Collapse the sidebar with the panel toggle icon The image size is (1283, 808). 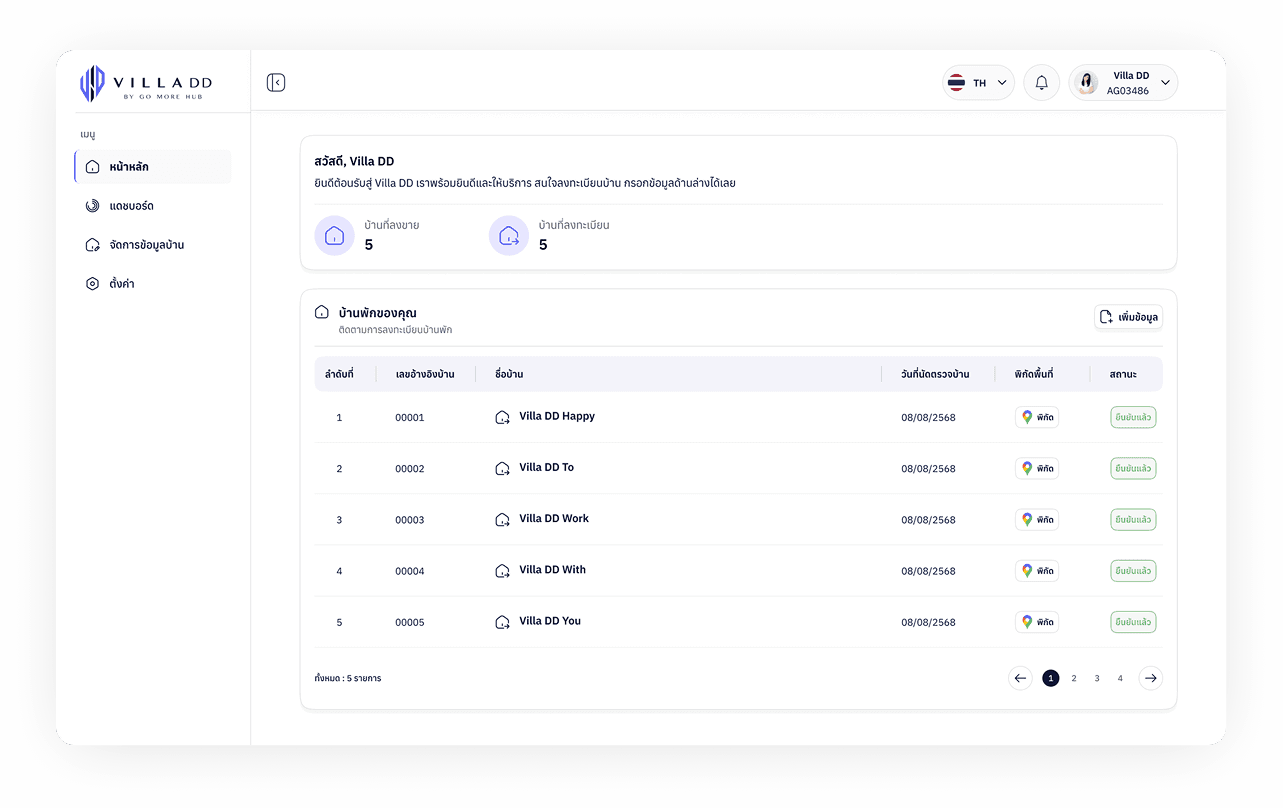[x=276, y=83]
